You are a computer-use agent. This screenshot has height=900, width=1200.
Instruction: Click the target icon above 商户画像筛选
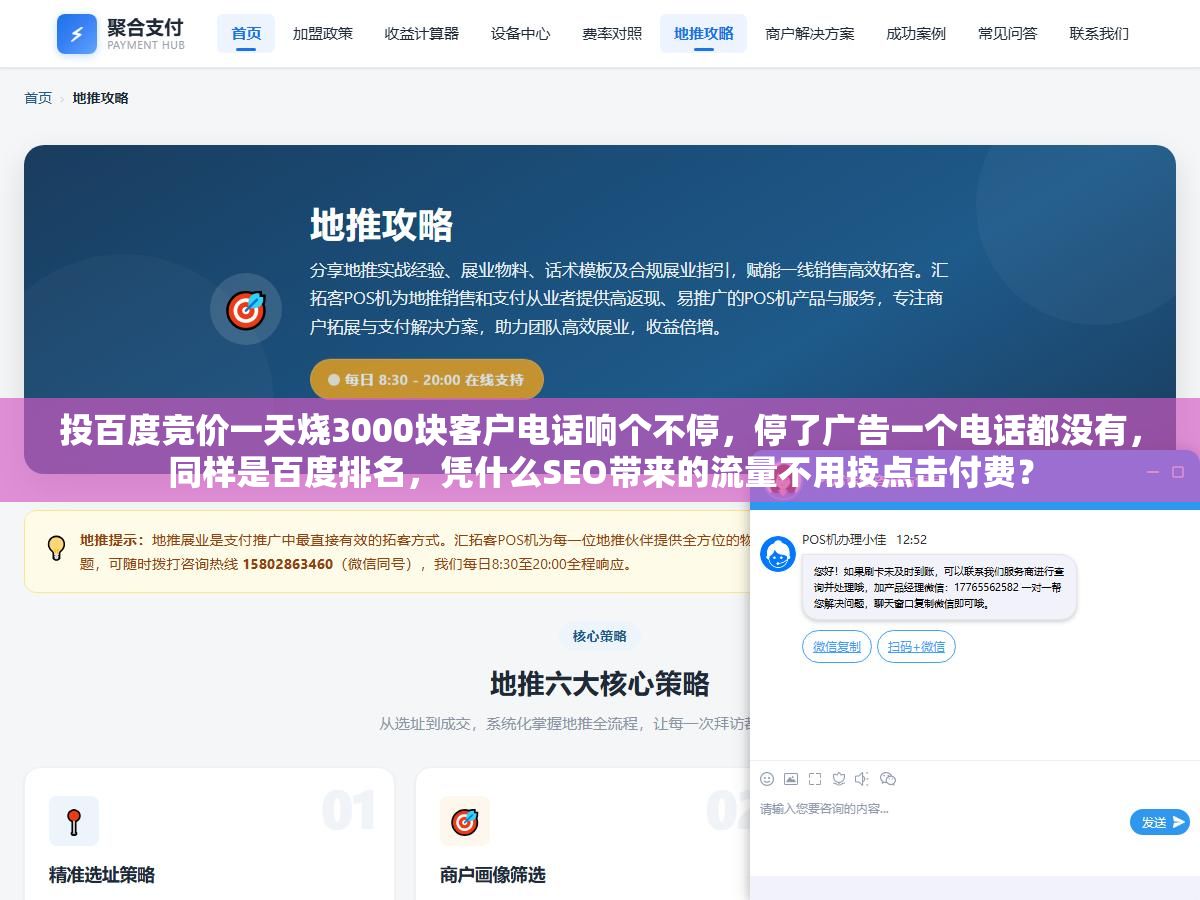[x=465, y=822]
